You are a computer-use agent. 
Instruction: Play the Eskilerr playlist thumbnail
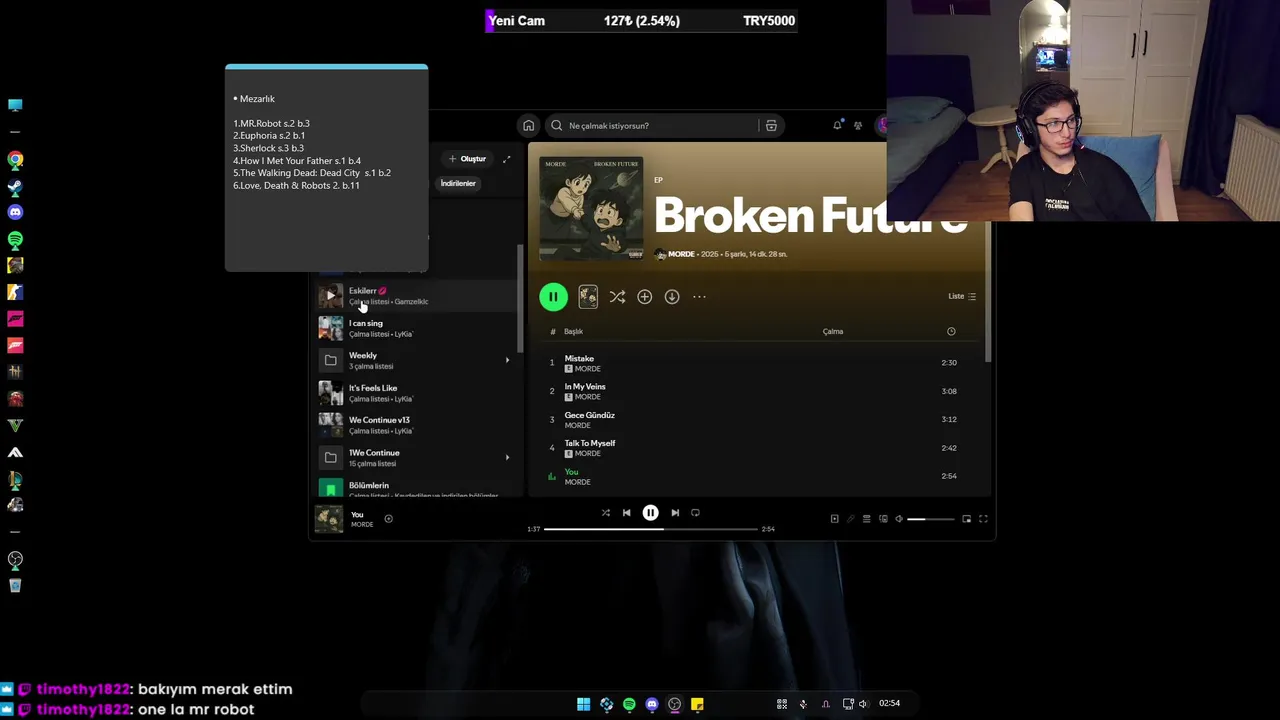point(330,296)
